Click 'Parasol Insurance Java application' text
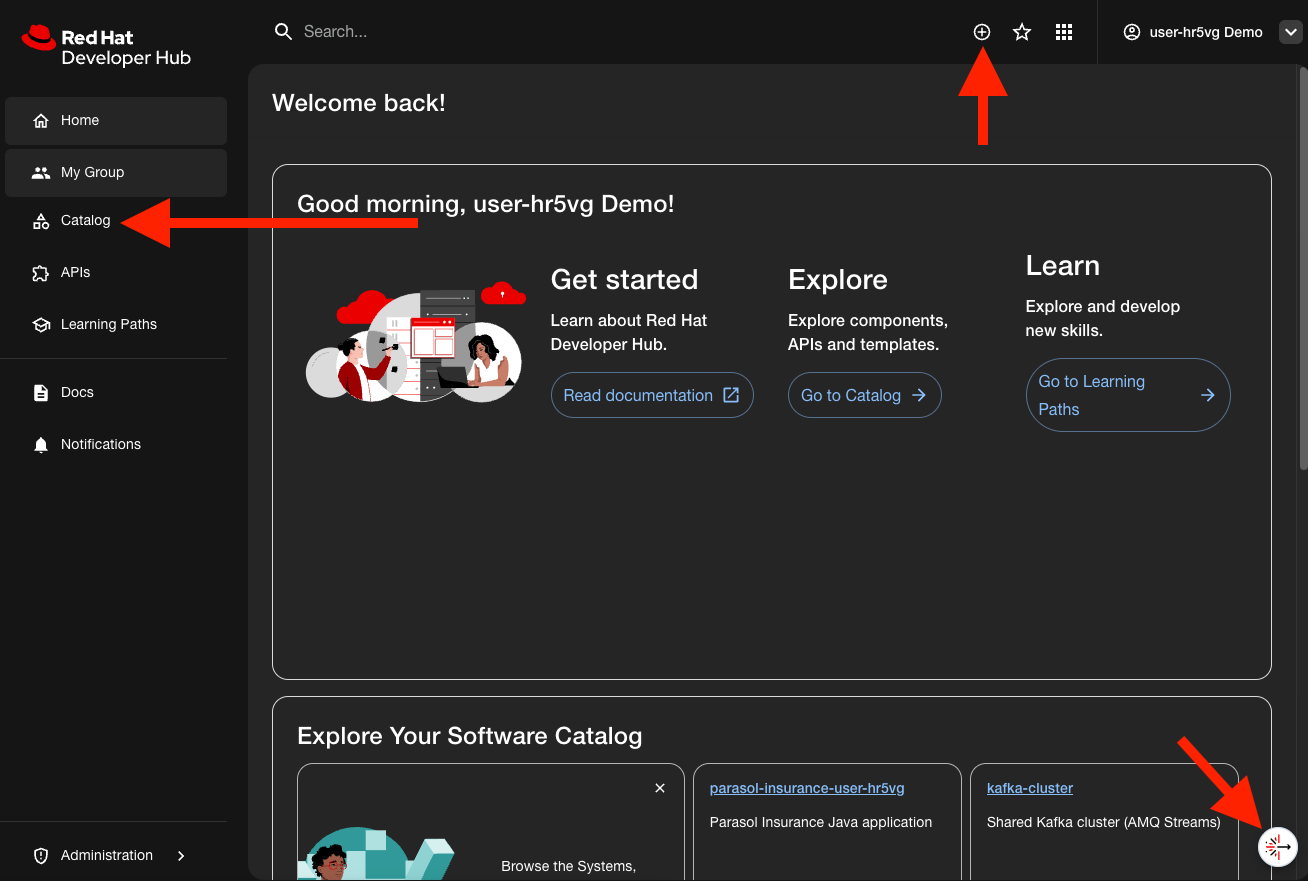1308x881 pixels. pos(821,822)
